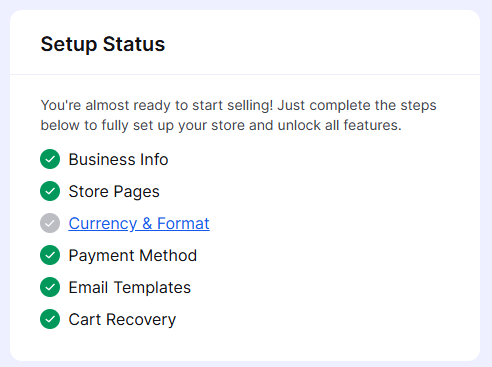Click the Setup Status heading
The image size is (492, 367).
103,44
